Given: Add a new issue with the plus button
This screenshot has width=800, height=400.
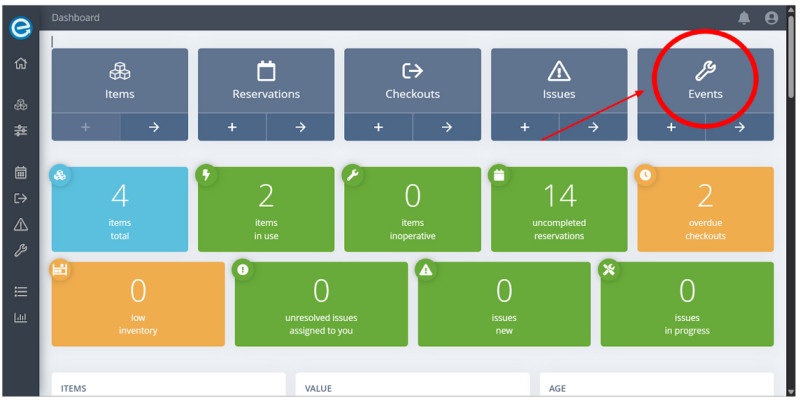Looking at the screenshot, I should (525, 127).
